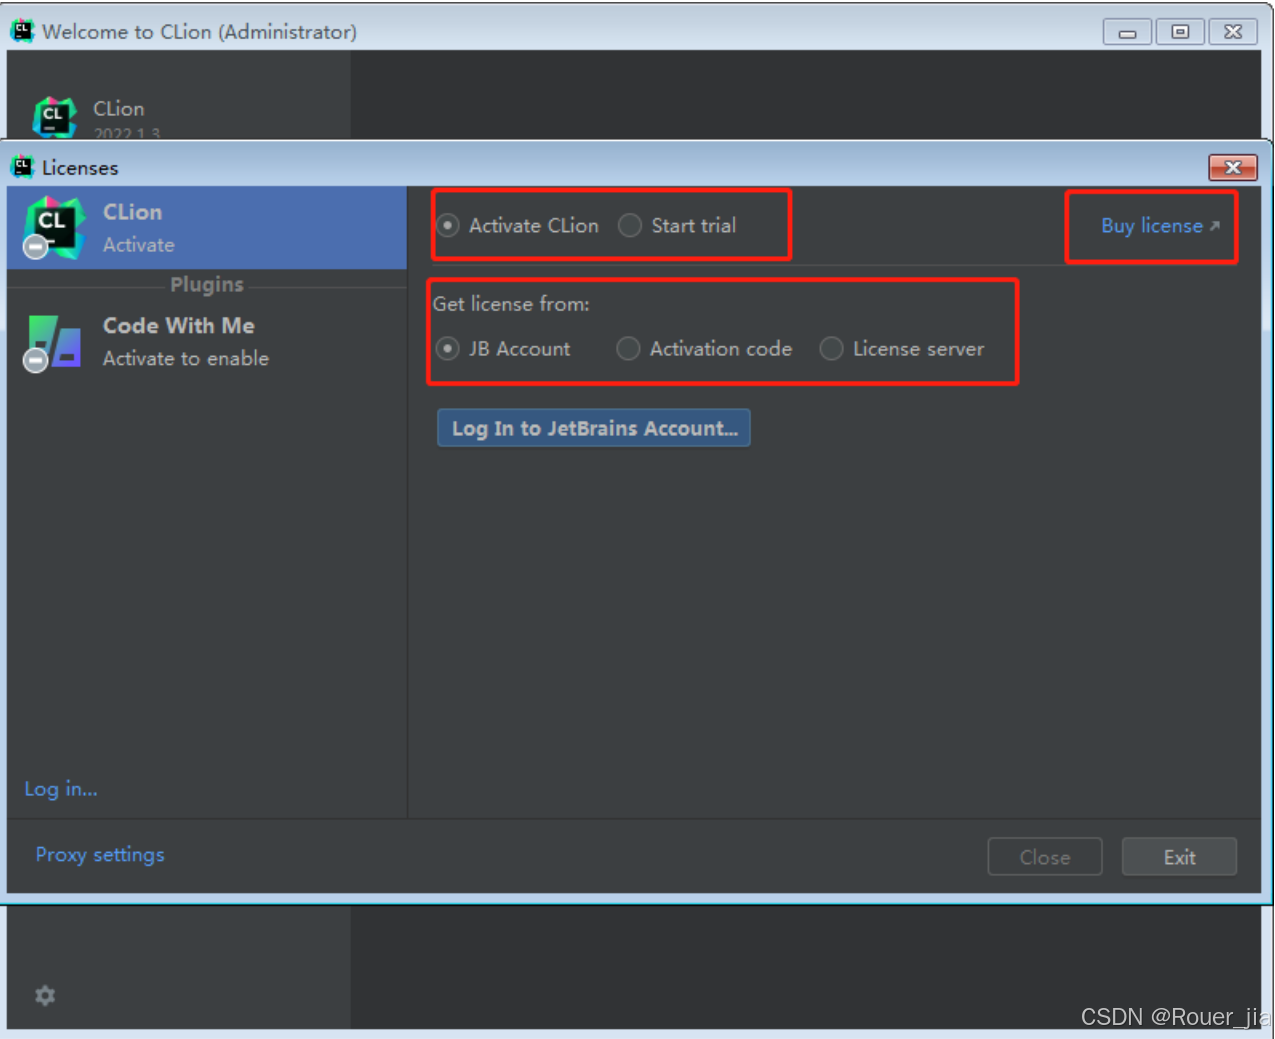The width and height of the screenshot is (1275, 1039).
Task: Maximize the Welcome to CLion window
Action: pos(1180,32)
